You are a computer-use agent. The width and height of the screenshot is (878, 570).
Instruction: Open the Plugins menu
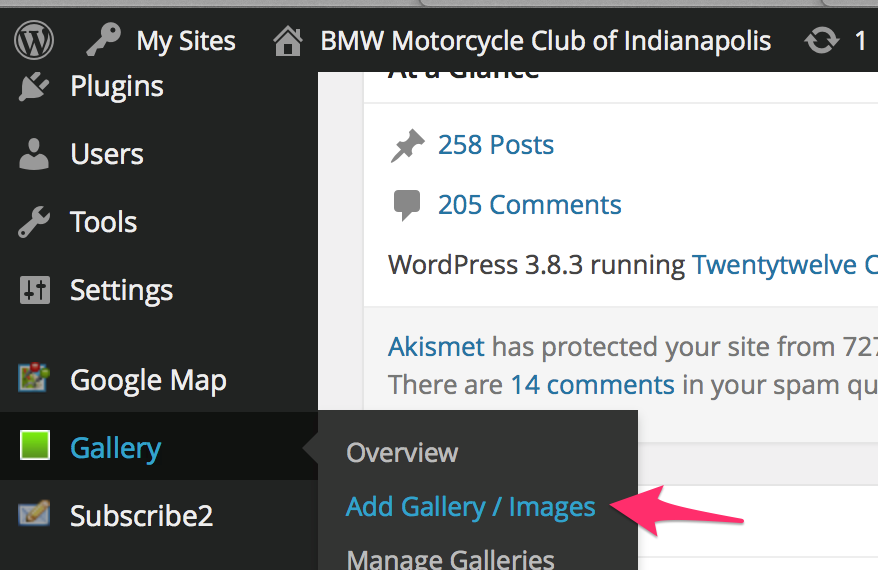116,87
